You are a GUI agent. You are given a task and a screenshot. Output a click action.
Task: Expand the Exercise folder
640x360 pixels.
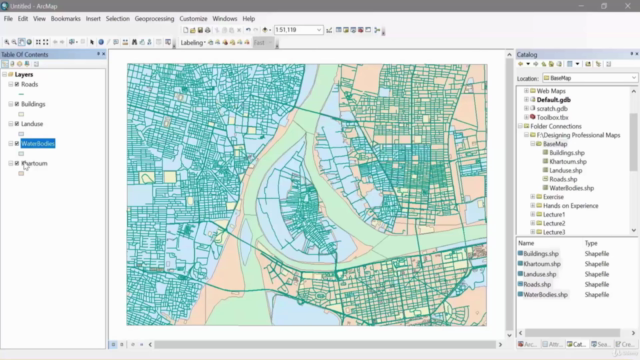532,197
